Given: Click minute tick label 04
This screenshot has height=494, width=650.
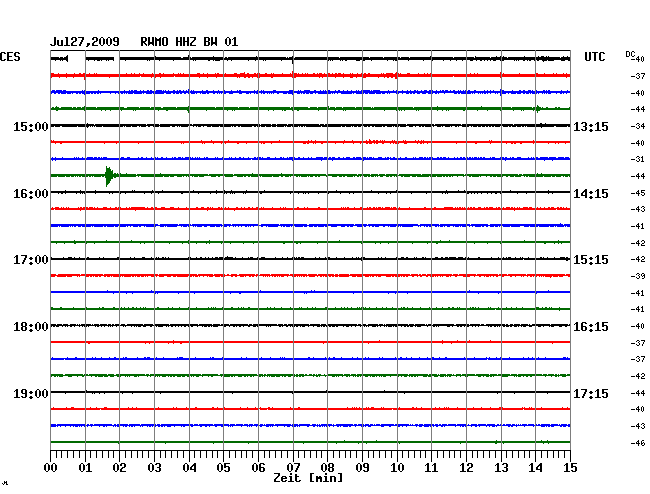Looking at the screenshot, I should click(x=189, y=468).
